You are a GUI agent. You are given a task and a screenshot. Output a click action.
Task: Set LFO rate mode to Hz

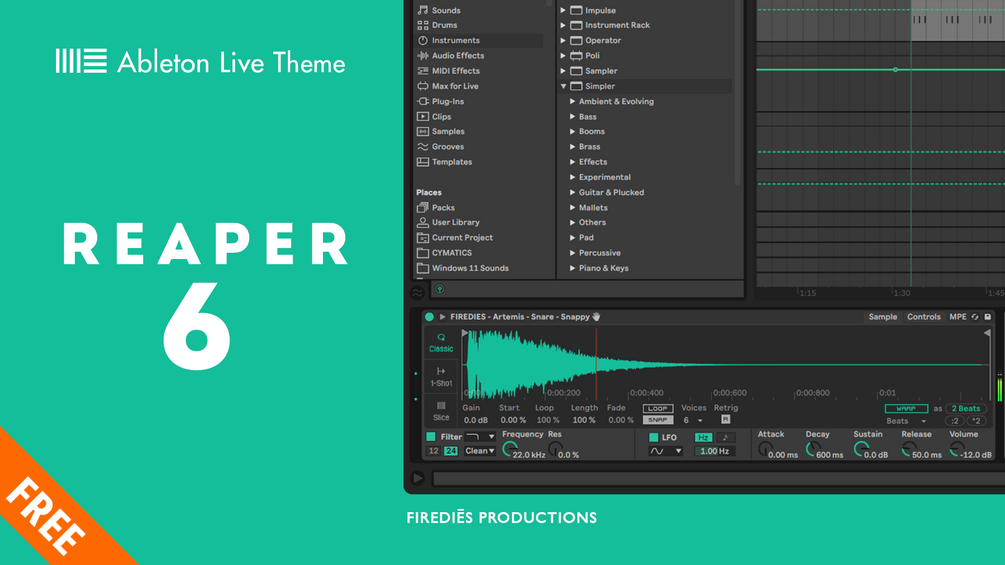coord(703,438)
